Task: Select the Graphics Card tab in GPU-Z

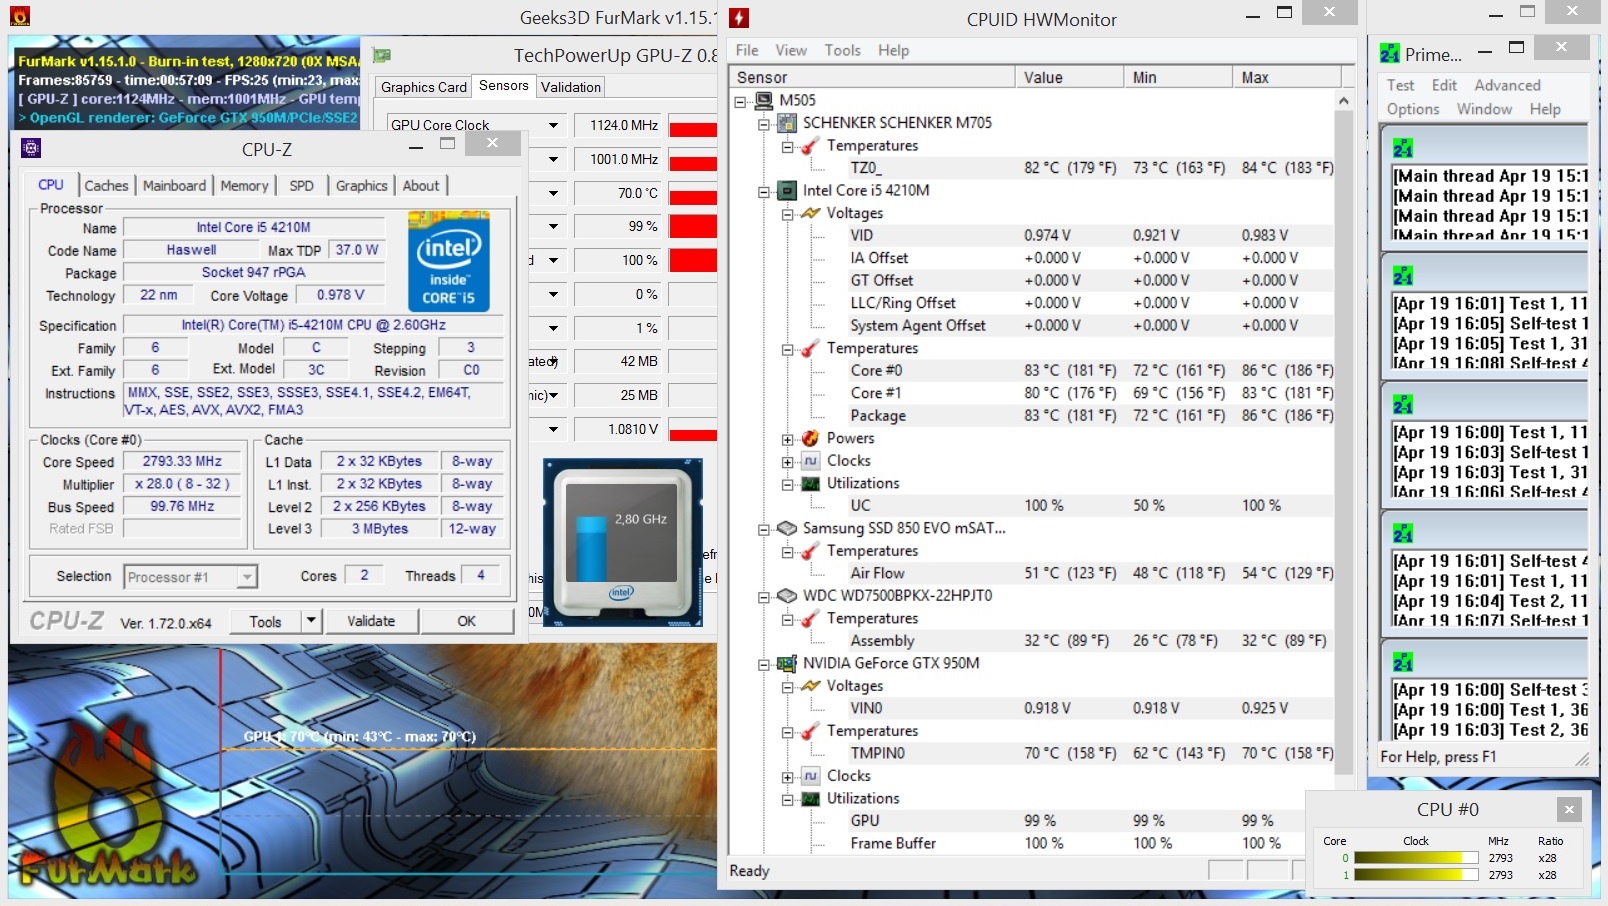Action: pyautogui.click(x=424, y=87)
